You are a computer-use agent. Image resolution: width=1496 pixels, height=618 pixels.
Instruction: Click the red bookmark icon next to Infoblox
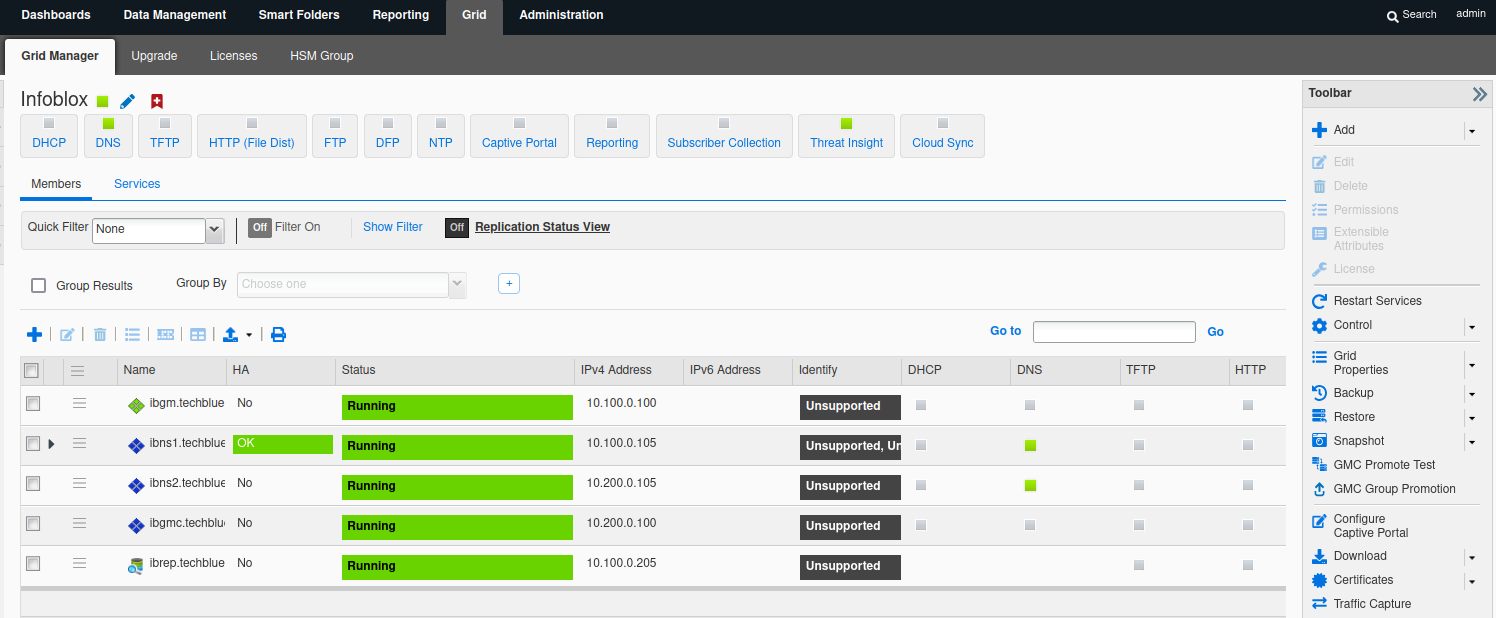156,101
